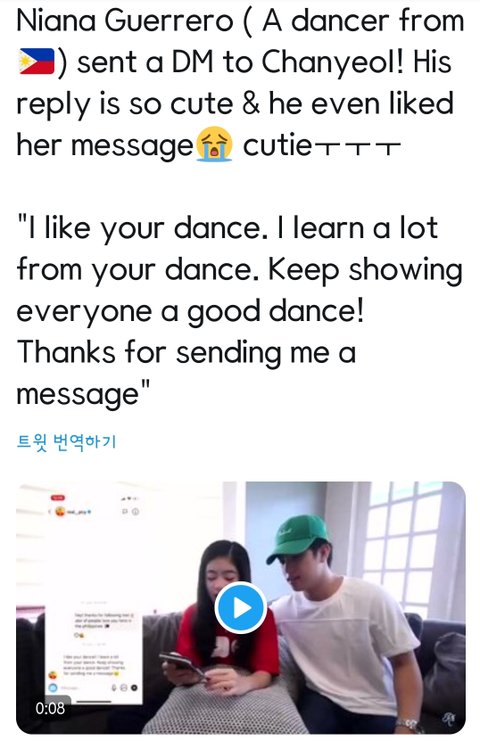Tap the microphone icon in message bar
This screenshot has width=480, height=741.
click(x=114, y=688)
